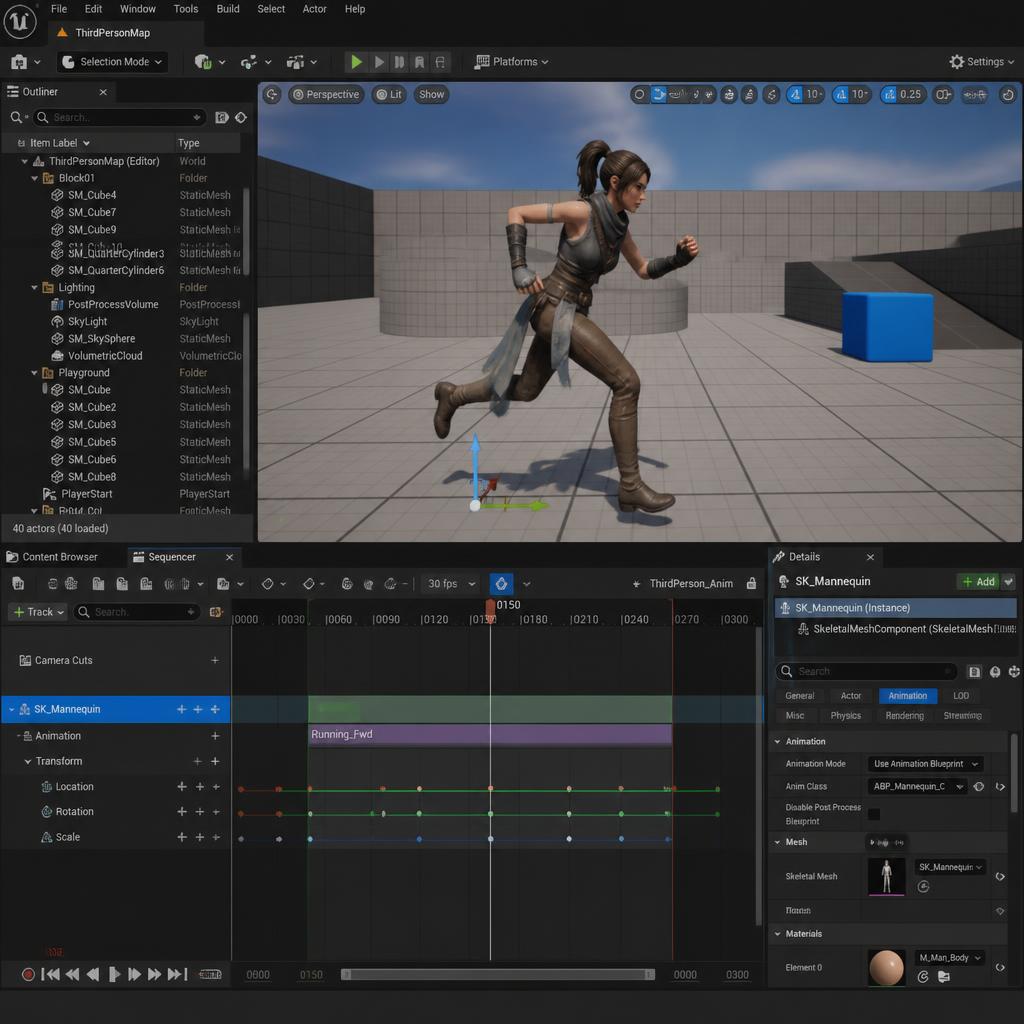Jump to sequence end button

tap(178, 975)
